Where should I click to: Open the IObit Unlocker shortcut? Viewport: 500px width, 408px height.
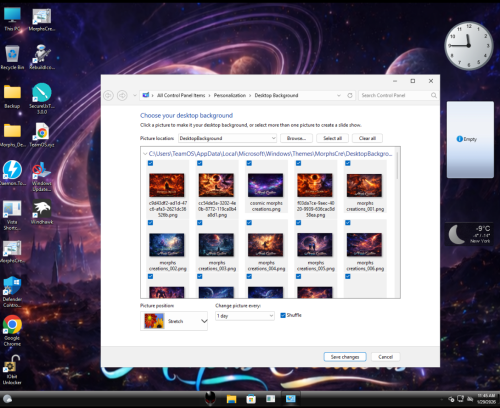[x=12, y=369]
